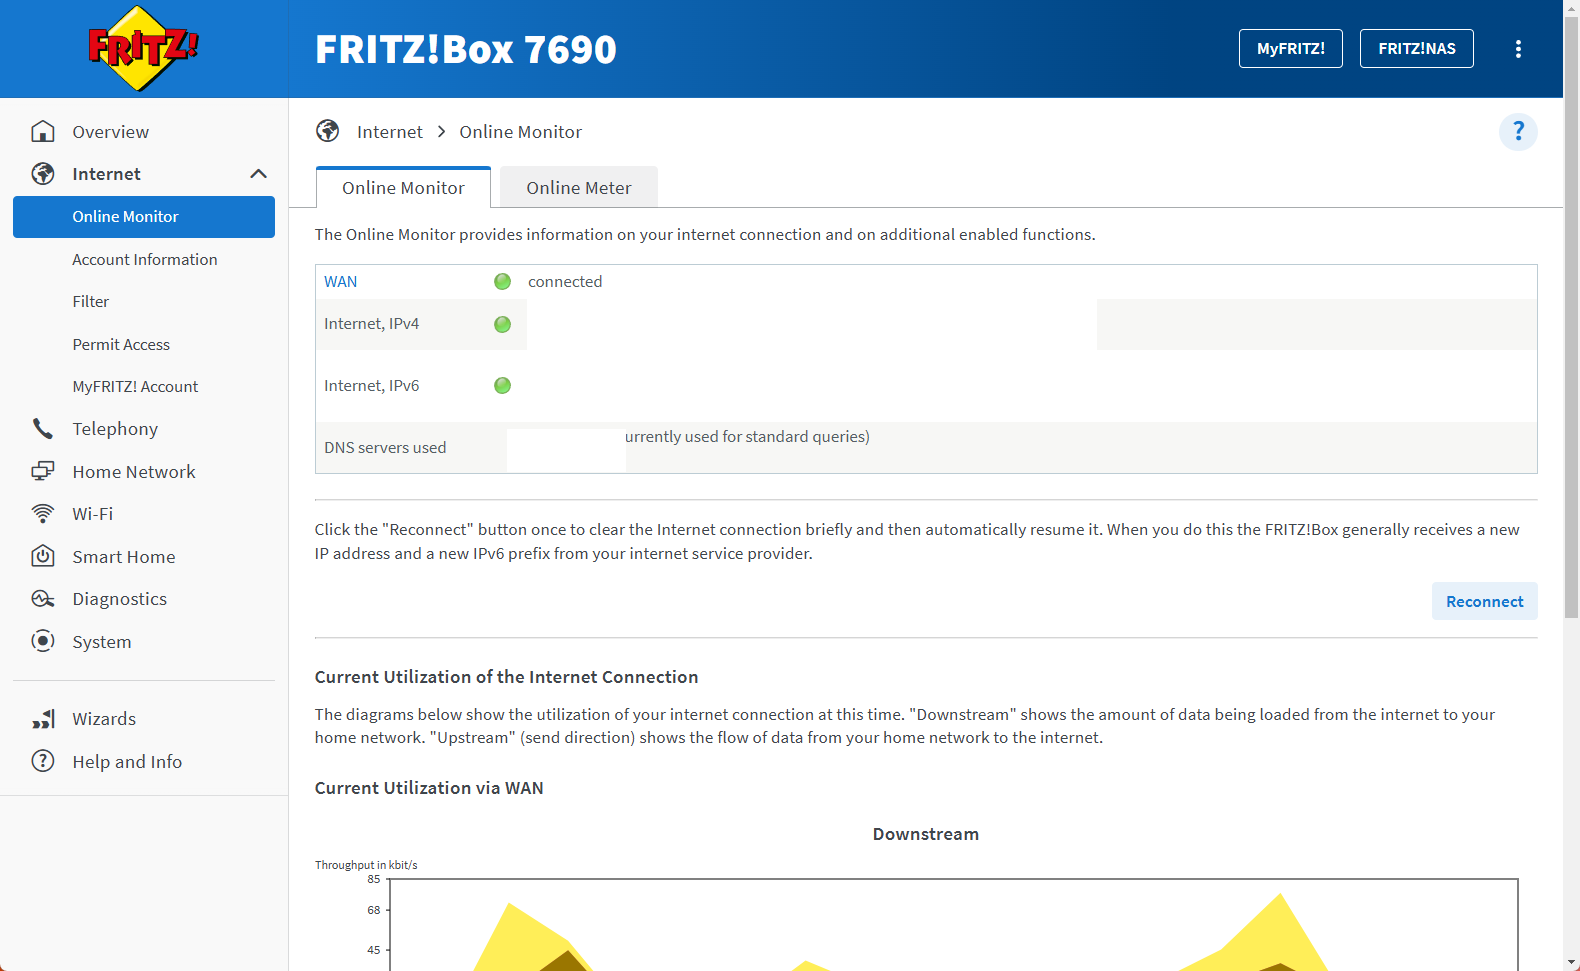The height and width of the screenshot is (971, 1580).
Task: Click the Diagnostics icon in sidebar
Action: 43,599
